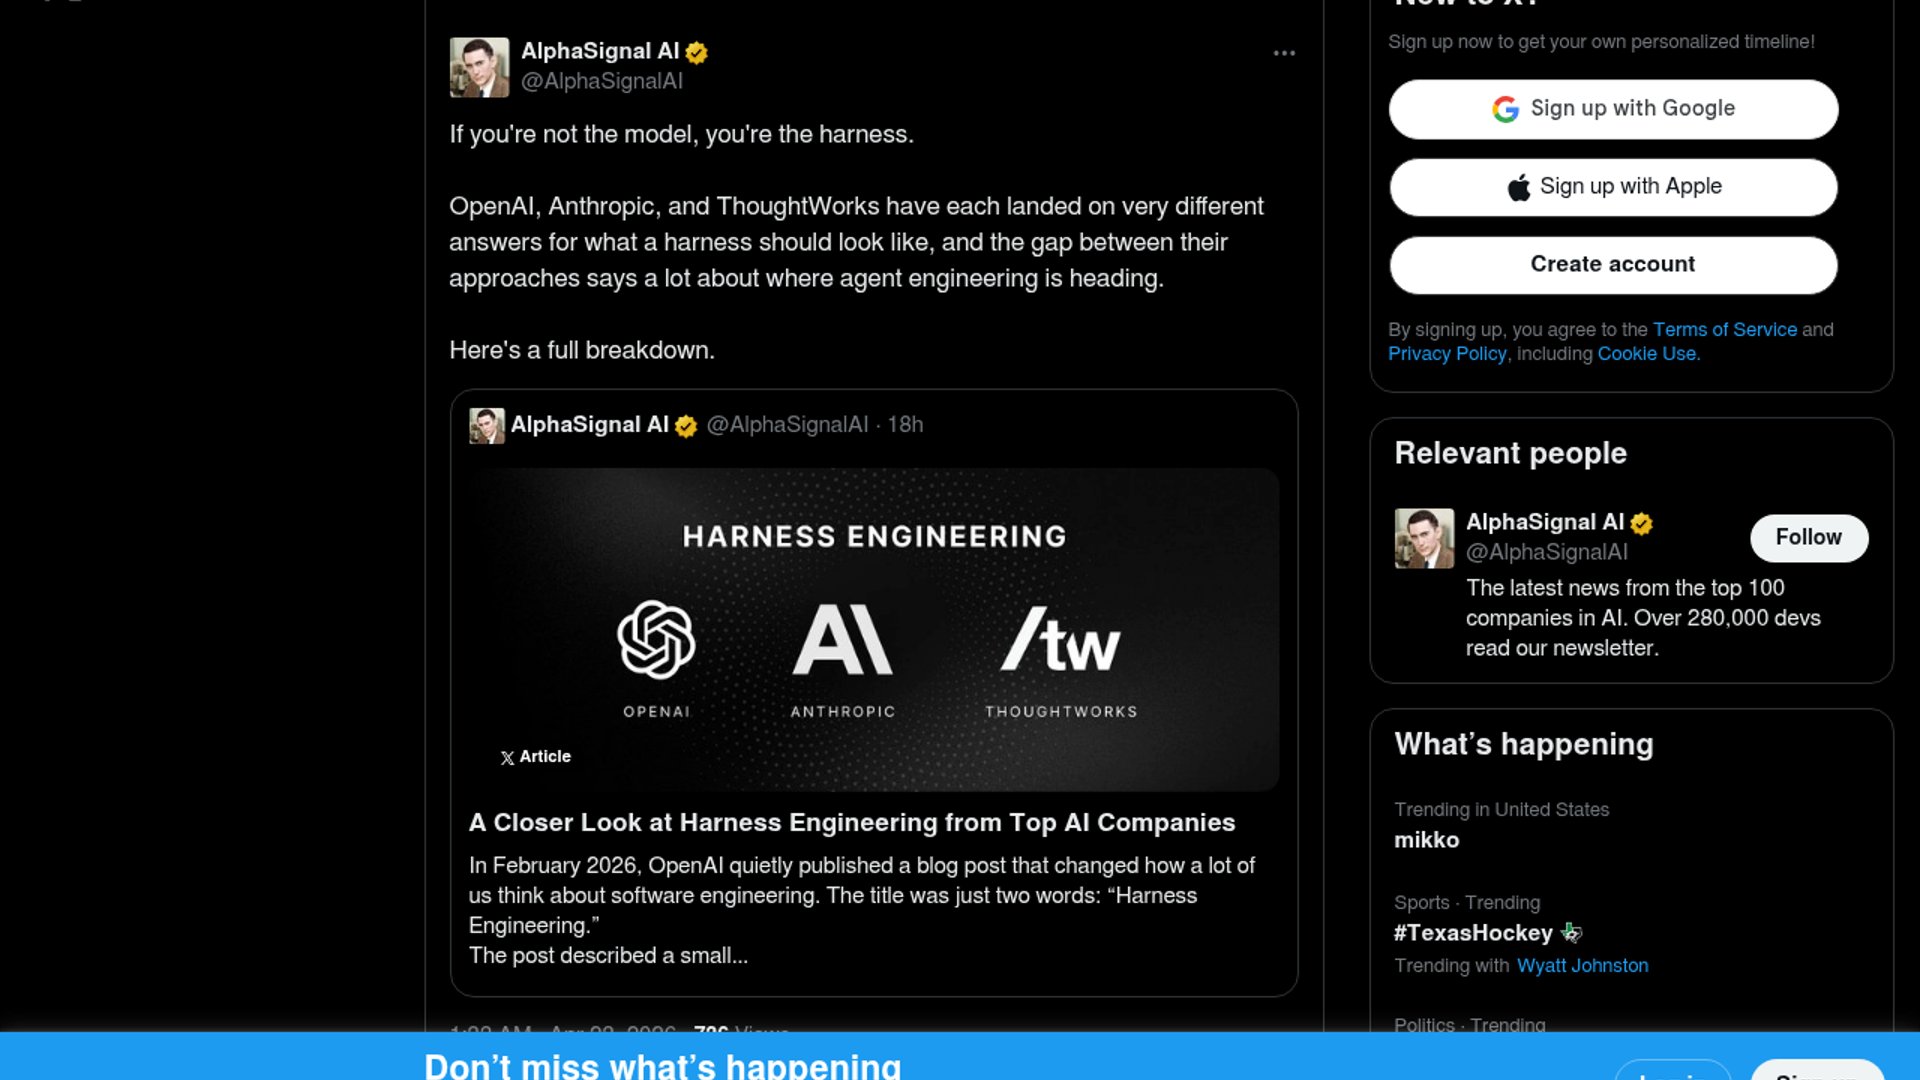This screenshot has height=1080, width=1920.
Task: Click the small avatar in the quoted post
Action: [487, 425]
